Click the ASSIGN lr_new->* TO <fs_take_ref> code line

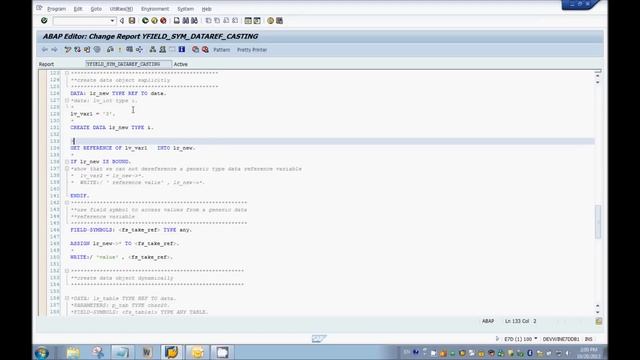pyautogui.click(x=124, y=243)
